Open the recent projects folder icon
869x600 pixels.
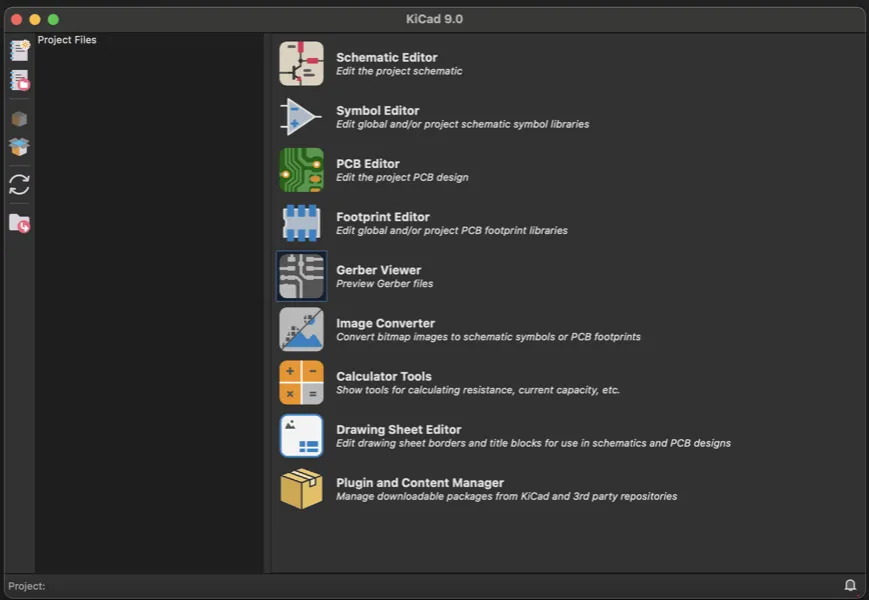click(17, 222)
